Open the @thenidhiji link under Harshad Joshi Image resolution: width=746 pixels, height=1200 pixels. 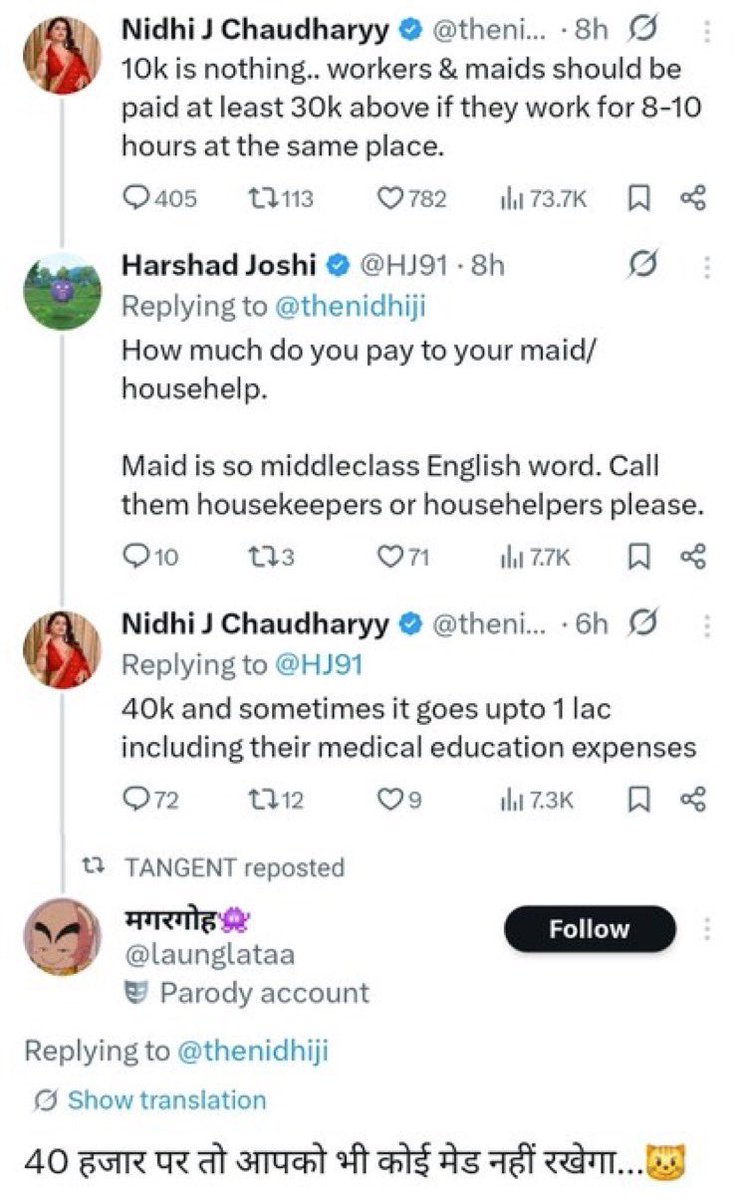(352, 307)
